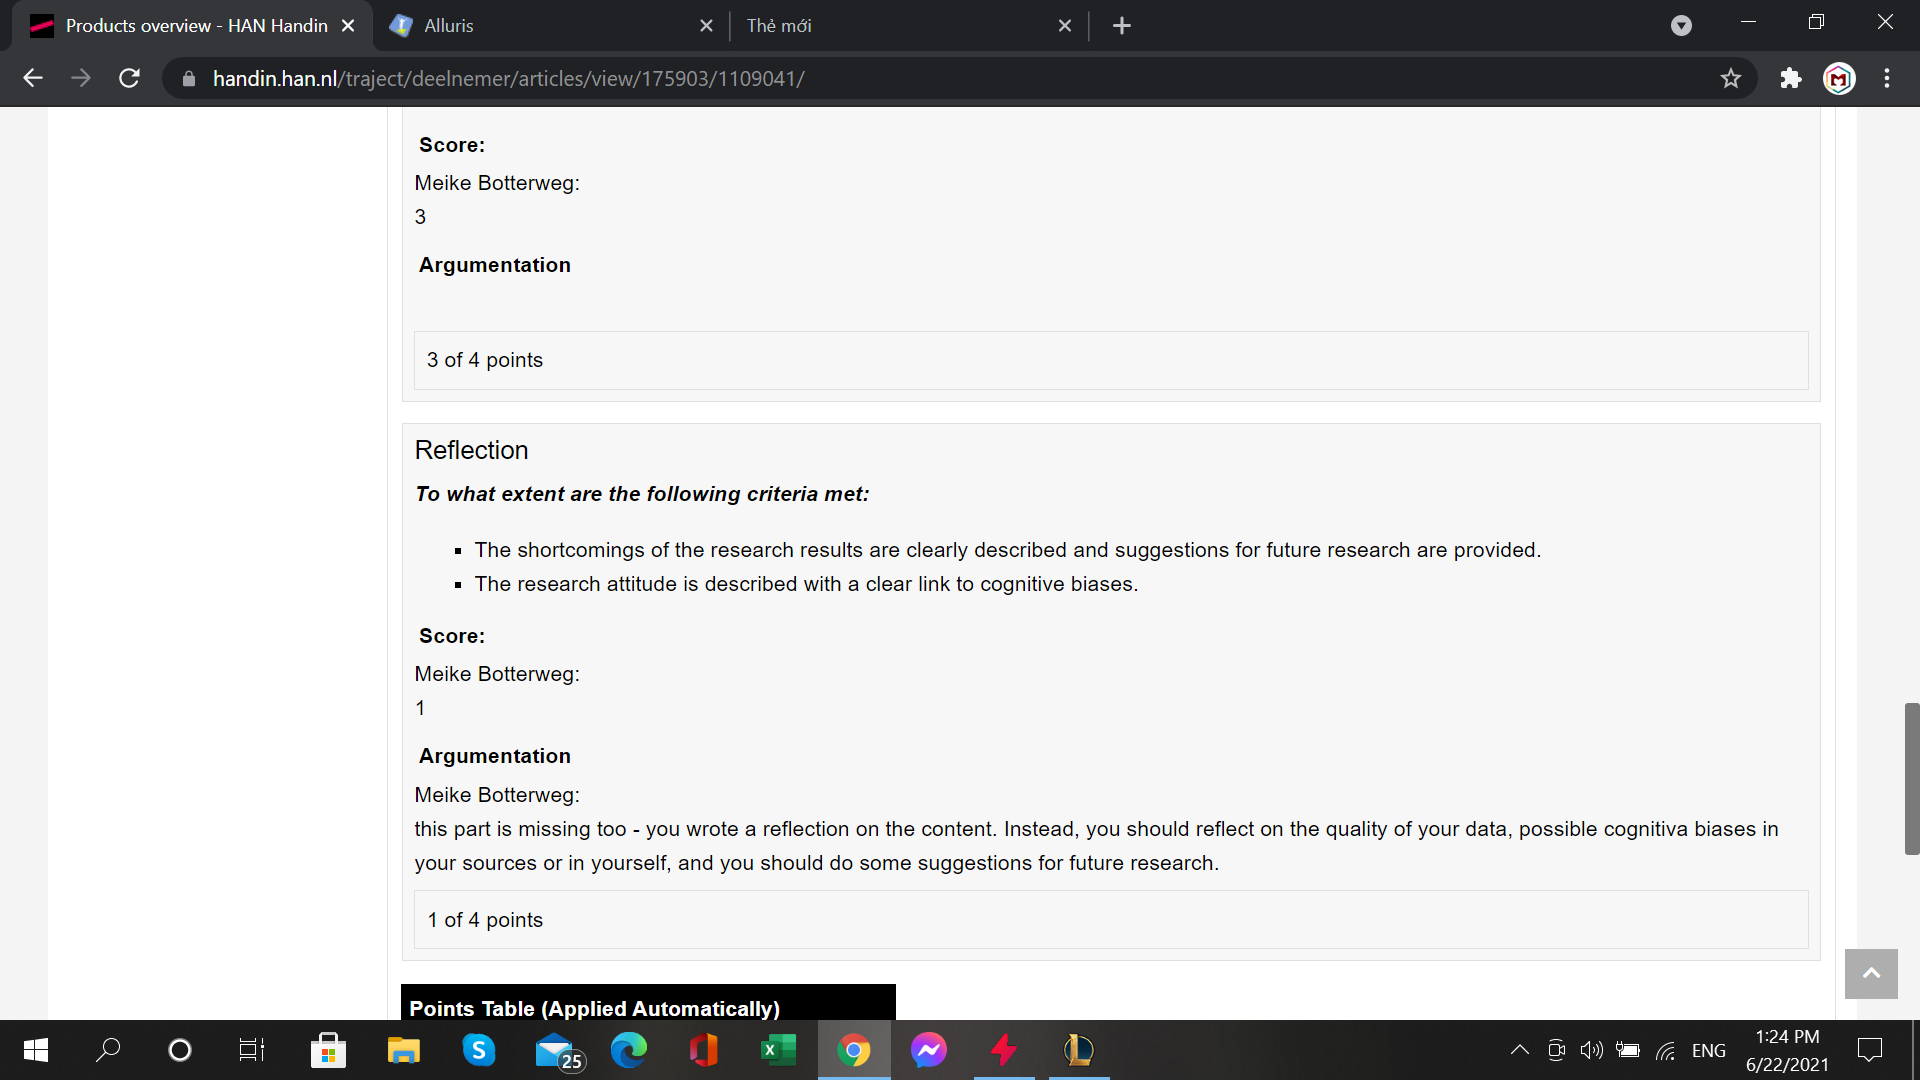Open Excel from the taskbar
This screenshot has height=1080, width=1920.
point(778,1050)
